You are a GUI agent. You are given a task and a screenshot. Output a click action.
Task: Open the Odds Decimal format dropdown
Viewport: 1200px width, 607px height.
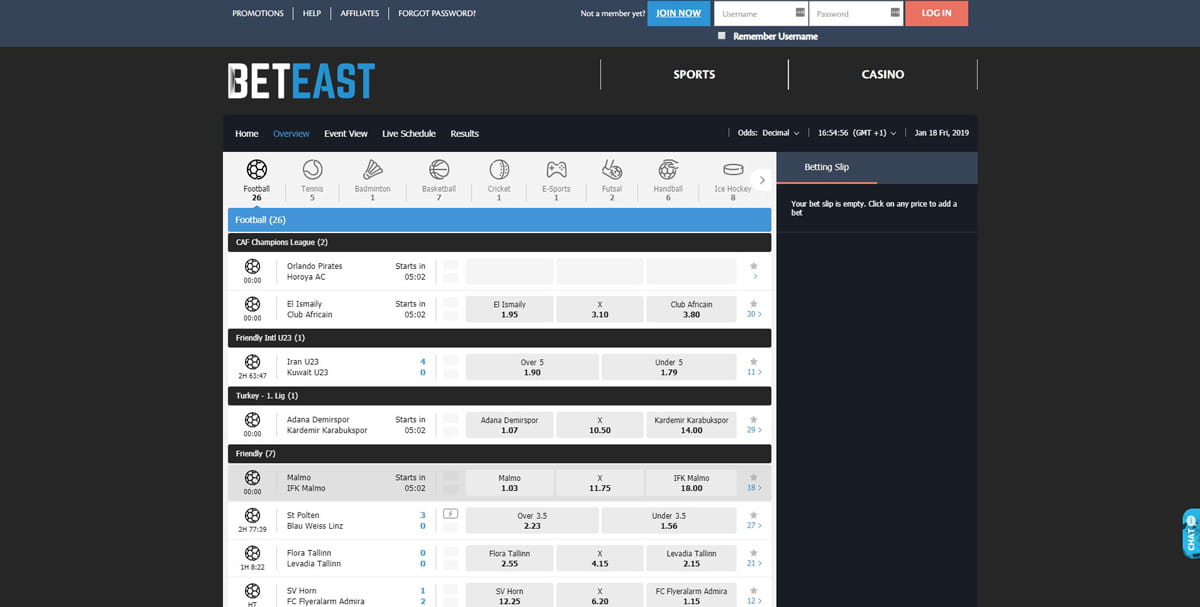click(768, 133)
